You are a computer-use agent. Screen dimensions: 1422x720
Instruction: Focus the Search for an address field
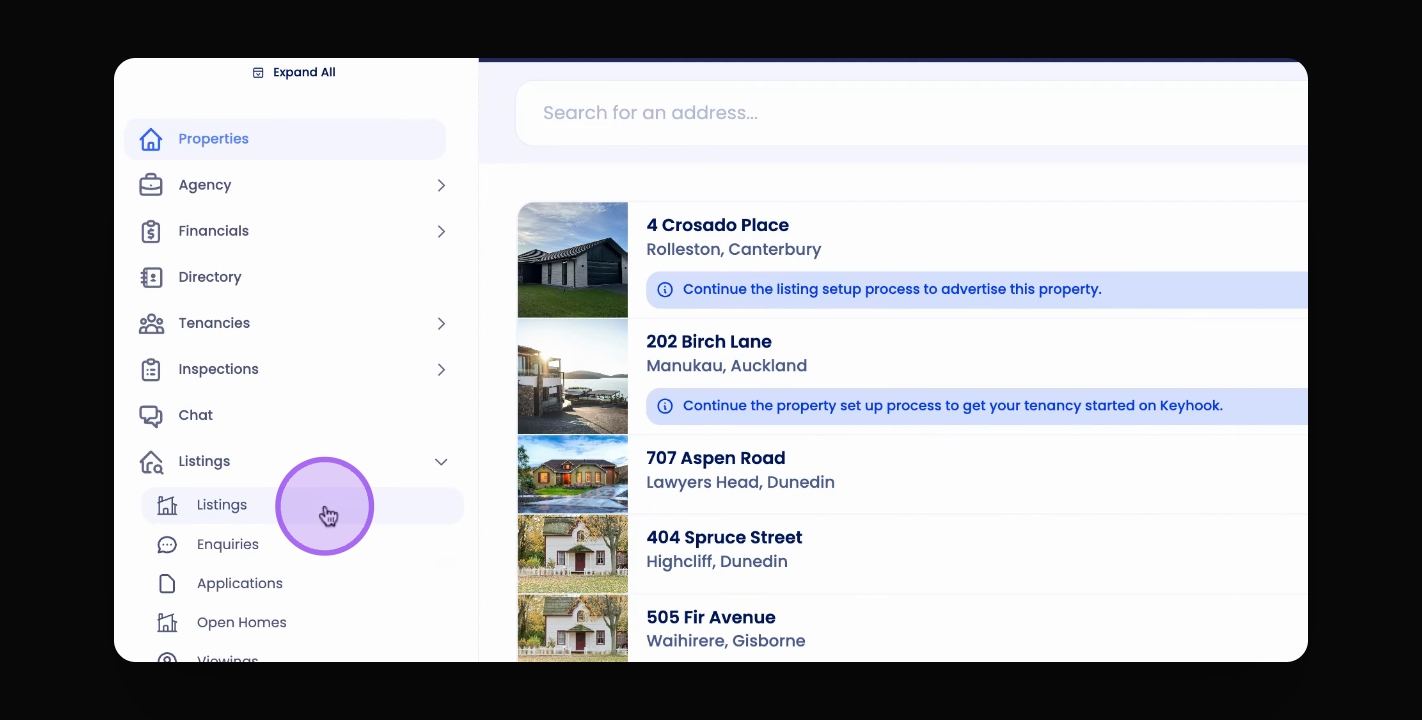click(x=911, y=113)
